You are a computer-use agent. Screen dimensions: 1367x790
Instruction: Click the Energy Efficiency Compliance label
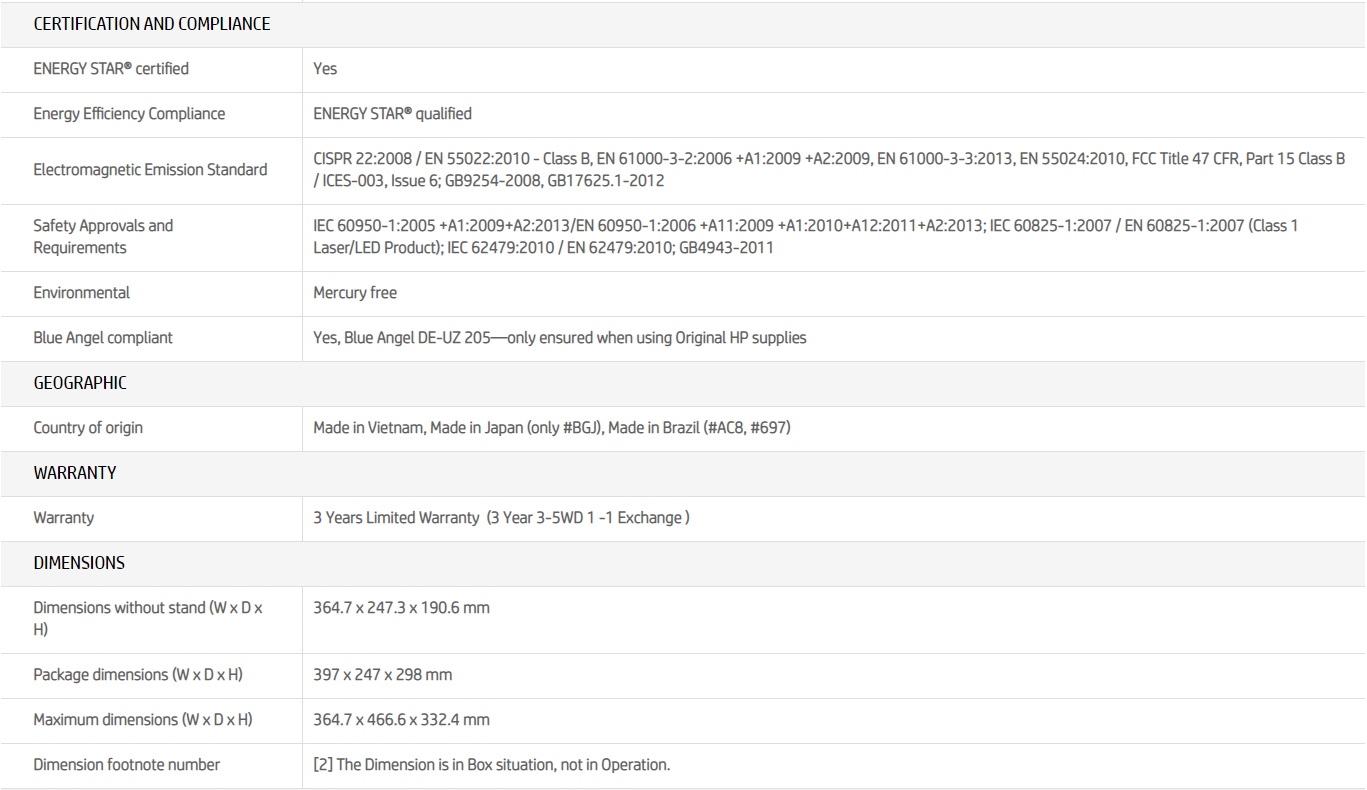click(129, 114)
